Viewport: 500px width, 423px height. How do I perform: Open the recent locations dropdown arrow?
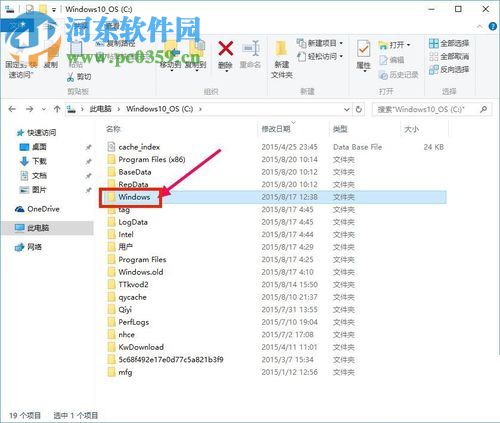[44, 109]
